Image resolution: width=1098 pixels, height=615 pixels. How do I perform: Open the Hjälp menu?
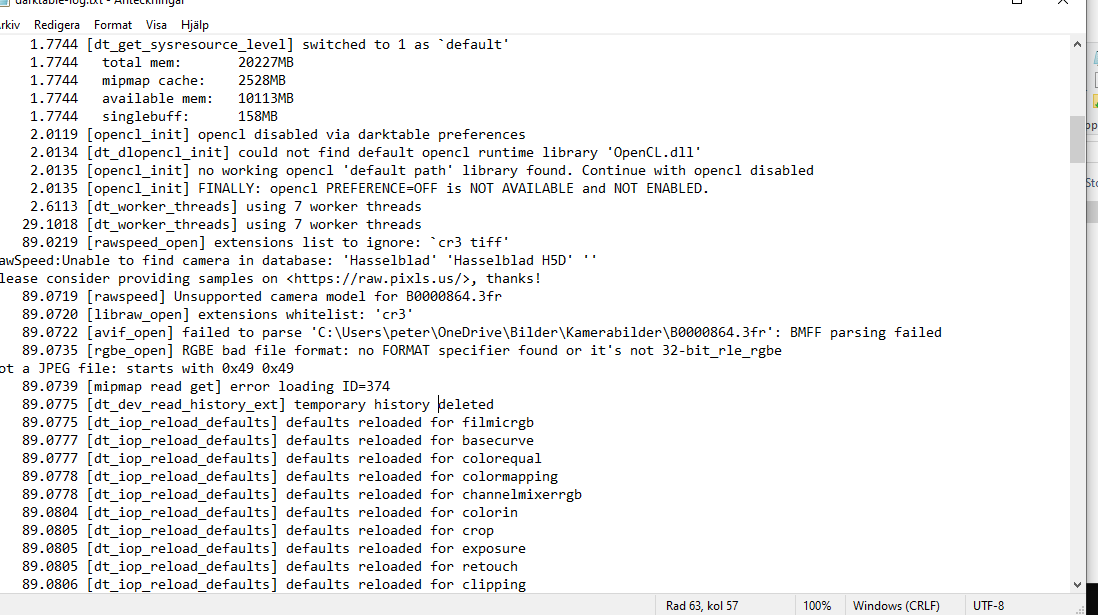(x=195, y=25)
